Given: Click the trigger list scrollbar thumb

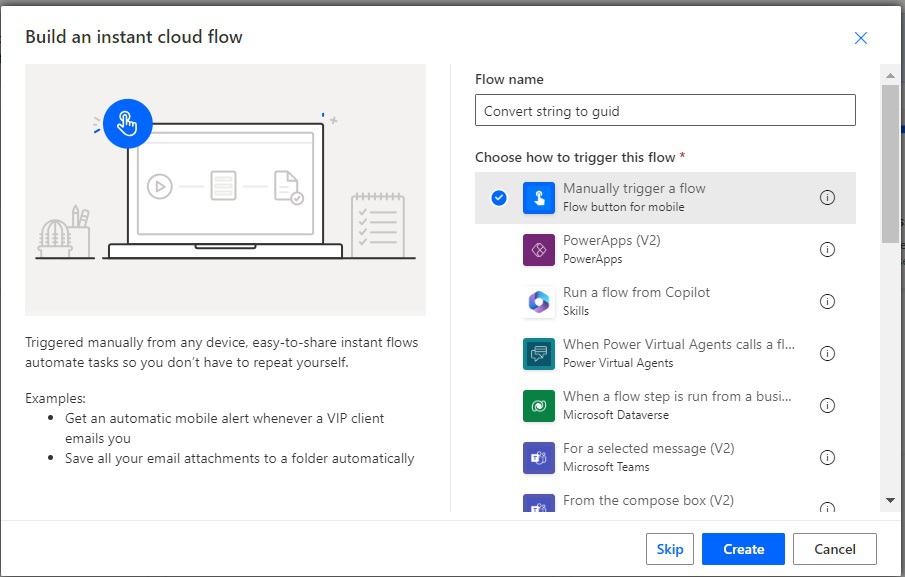Looking at the screenshot, I should tap(890, 164).
